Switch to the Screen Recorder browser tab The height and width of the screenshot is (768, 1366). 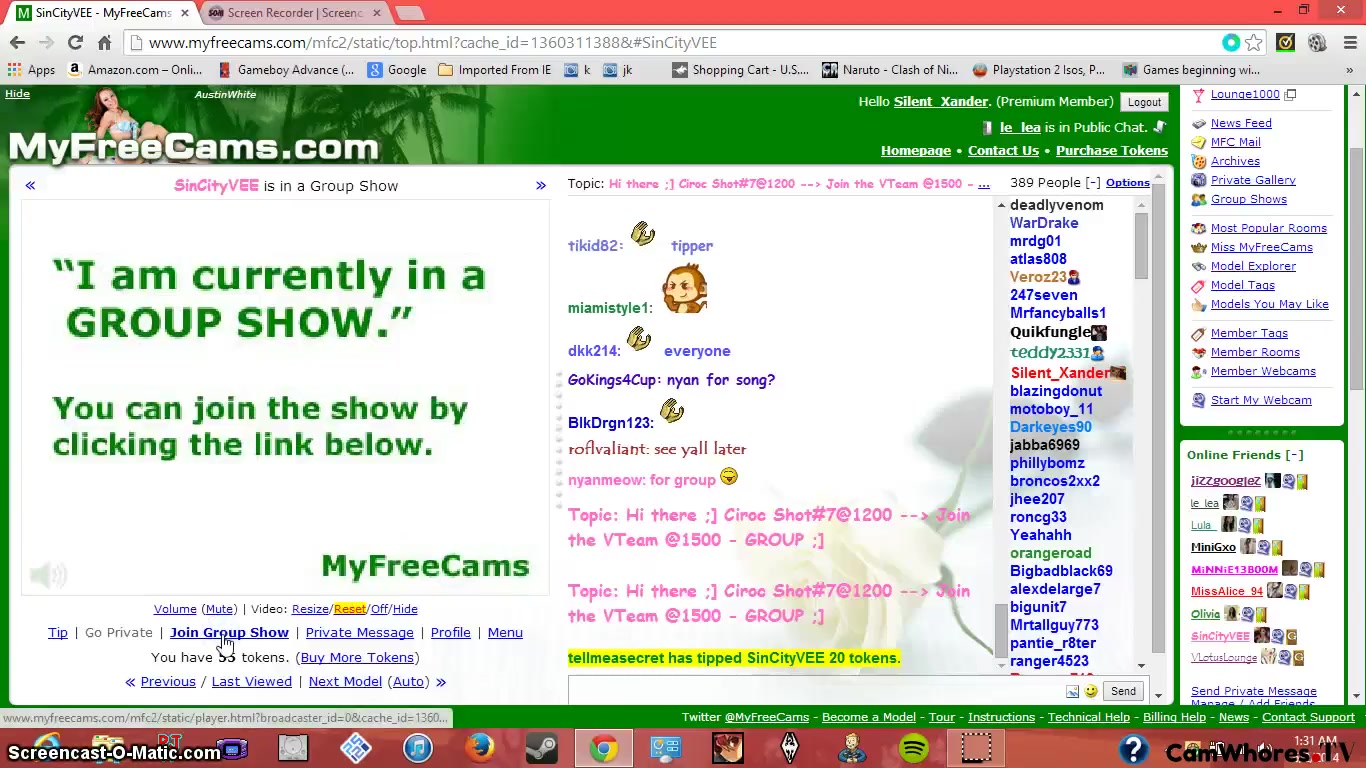click(x=290, y=13)
